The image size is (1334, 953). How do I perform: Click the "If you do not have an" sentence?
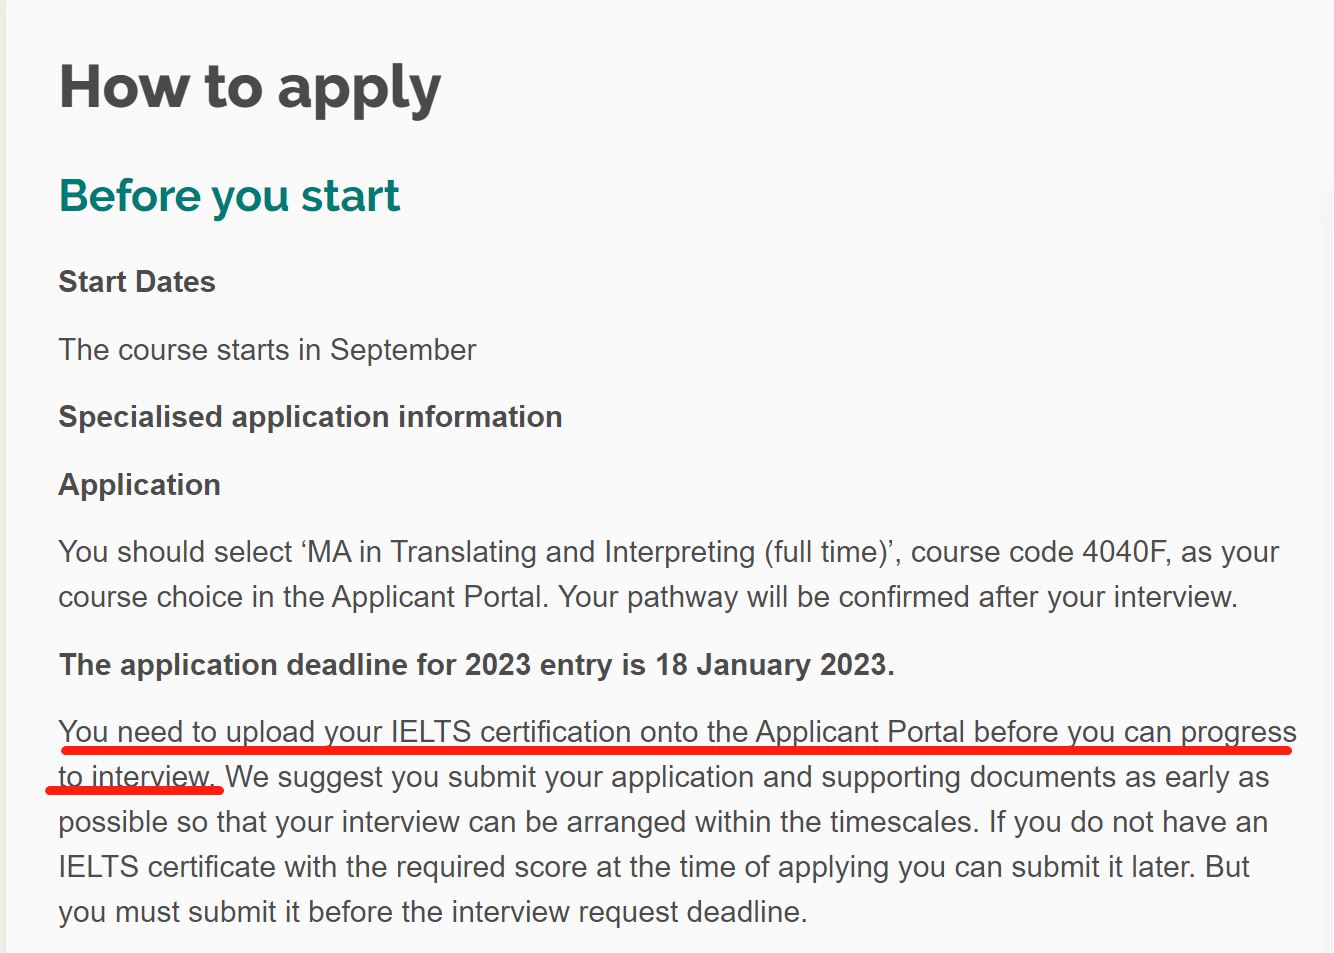coord(1128,822)
